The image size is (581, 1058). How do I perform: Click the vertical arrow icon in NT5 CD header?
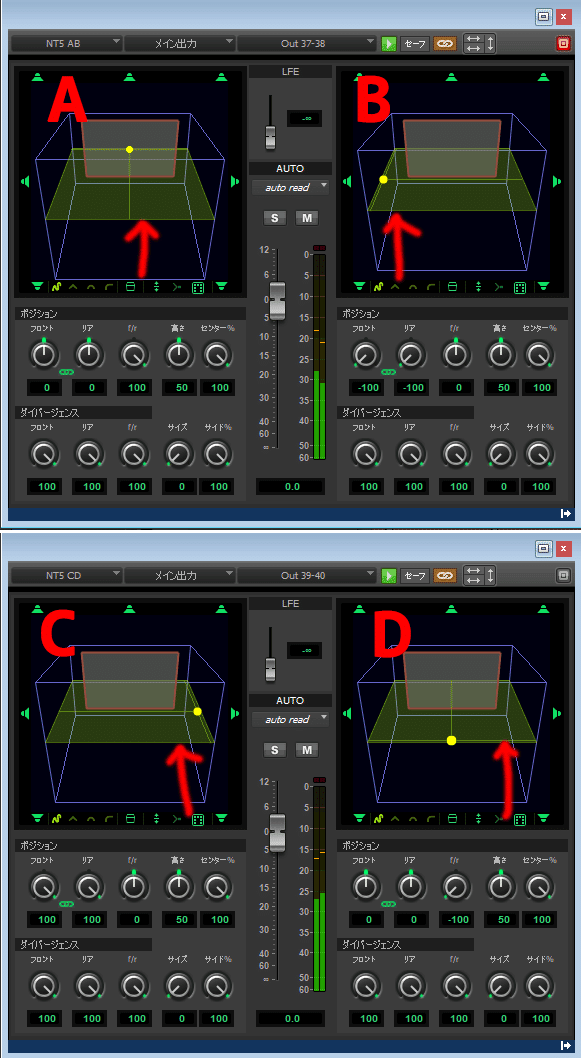pyautogui.click(x=491, y=576)
